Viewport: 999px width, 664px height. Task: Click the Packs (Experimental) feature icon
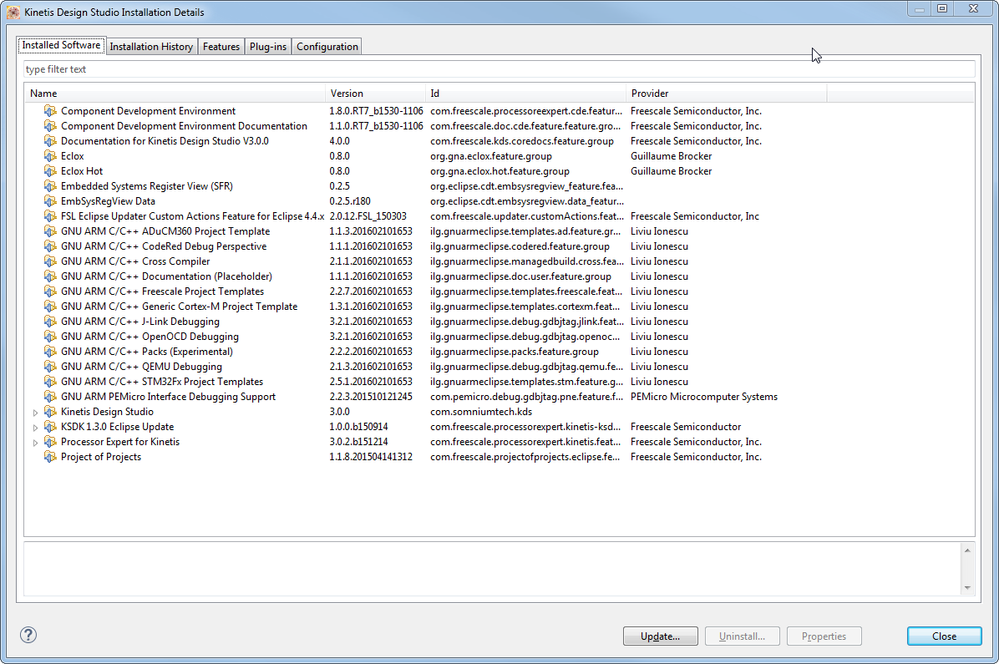[x=50, y=351]
